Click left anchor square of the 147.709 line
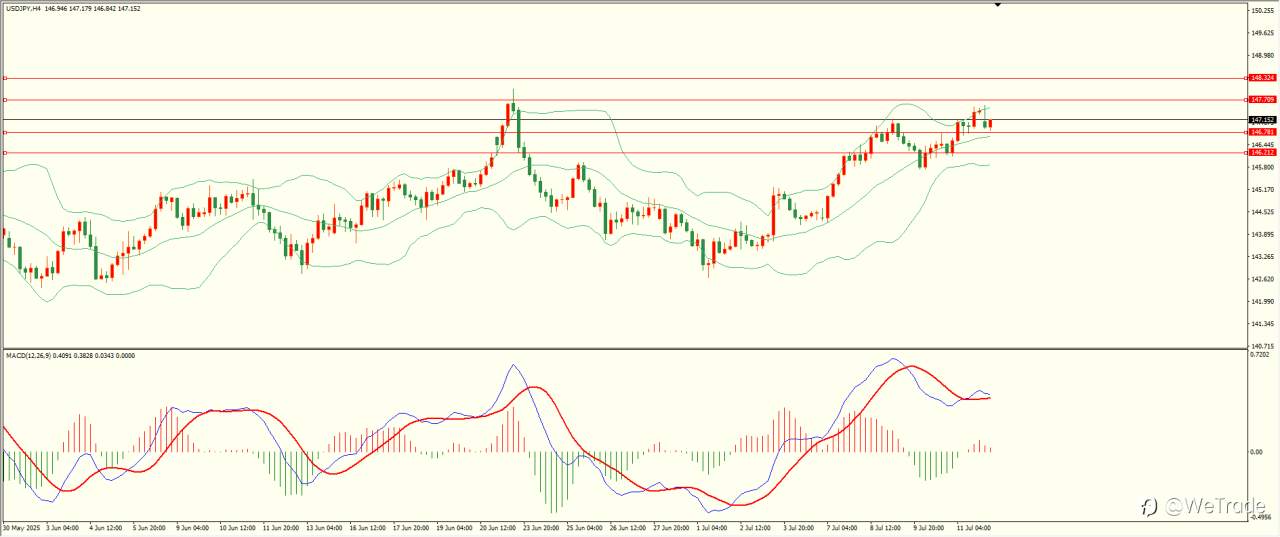Viewport: 1280px width, 537px height. coord(5,100)
